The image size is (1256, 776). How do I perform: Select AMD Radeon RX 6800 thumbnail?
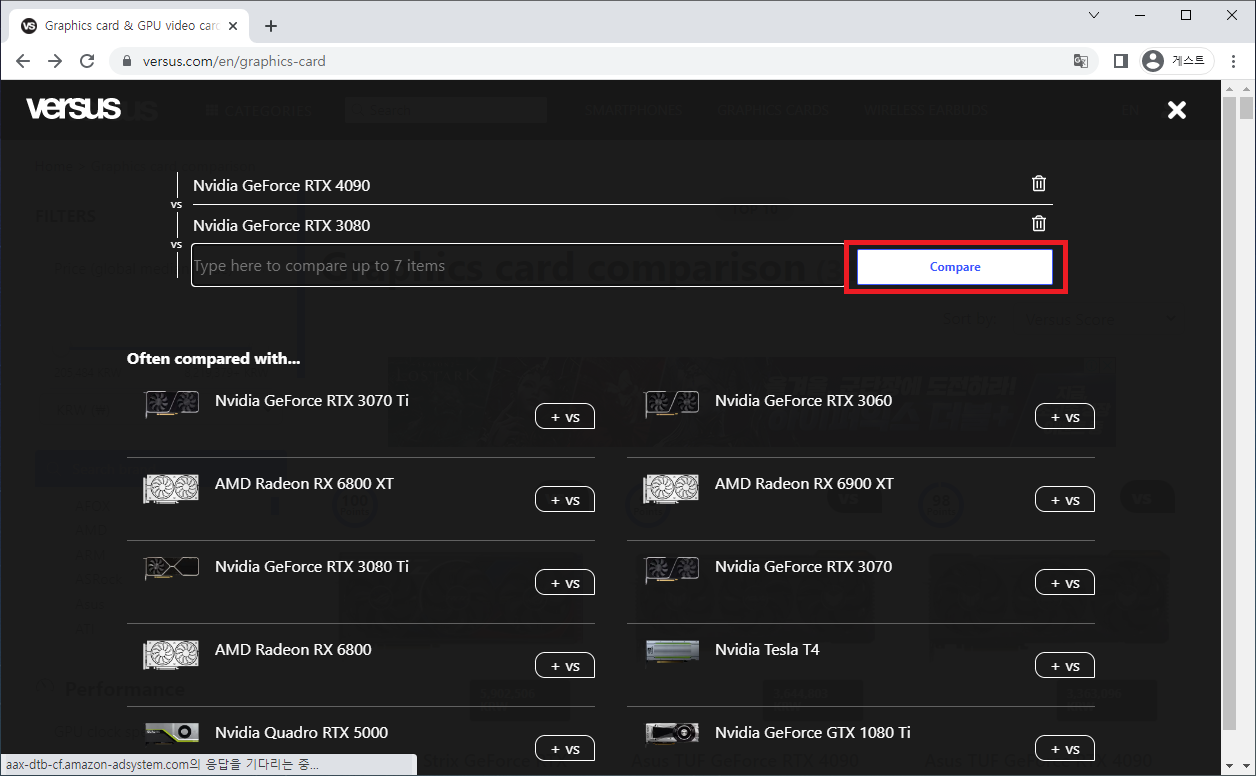(172, 654)
